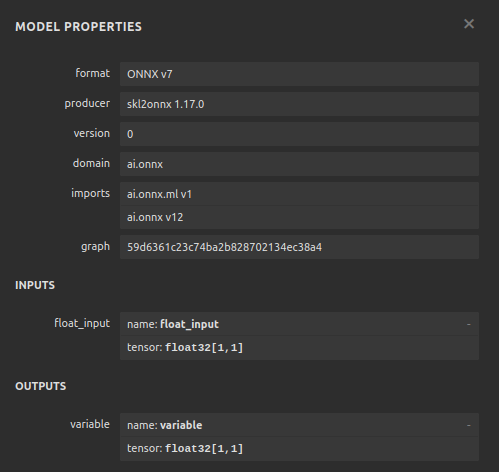Collapse the float_input details with minus
499x472 pixels.
tap(468, 324)
